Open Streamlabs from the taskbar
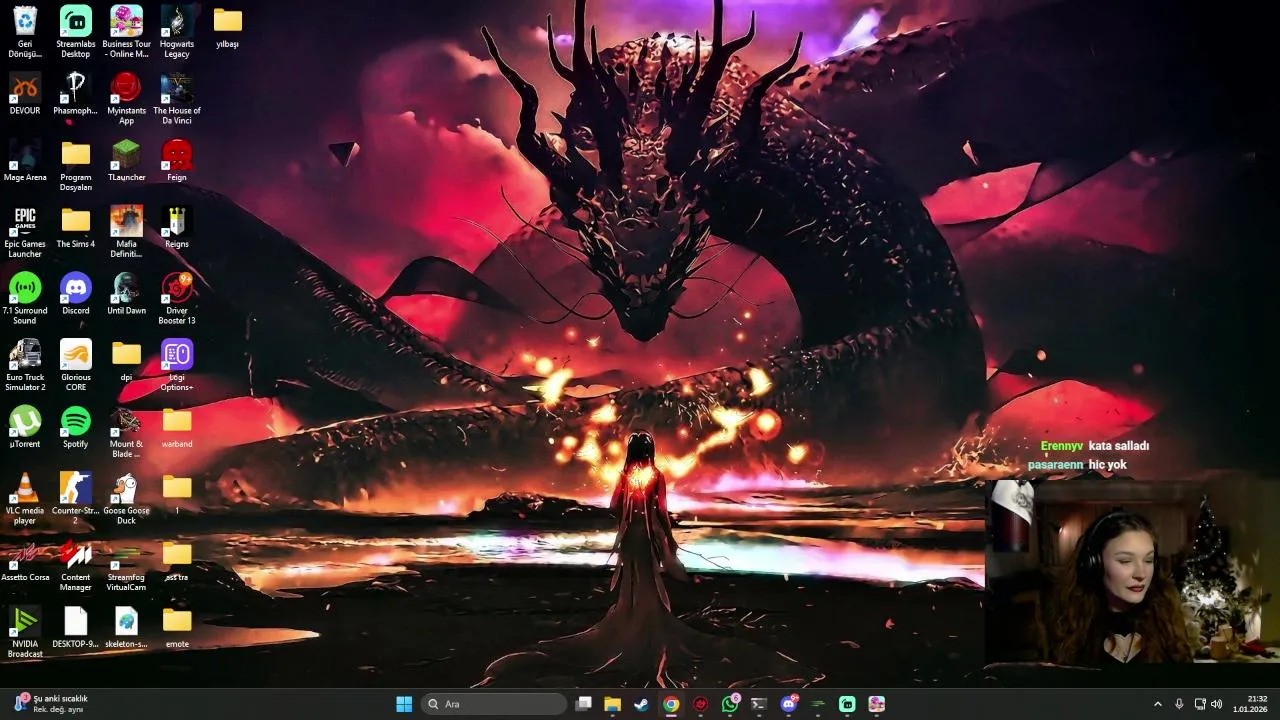This screenshot has height=720, width=1280. pos(847,704)
